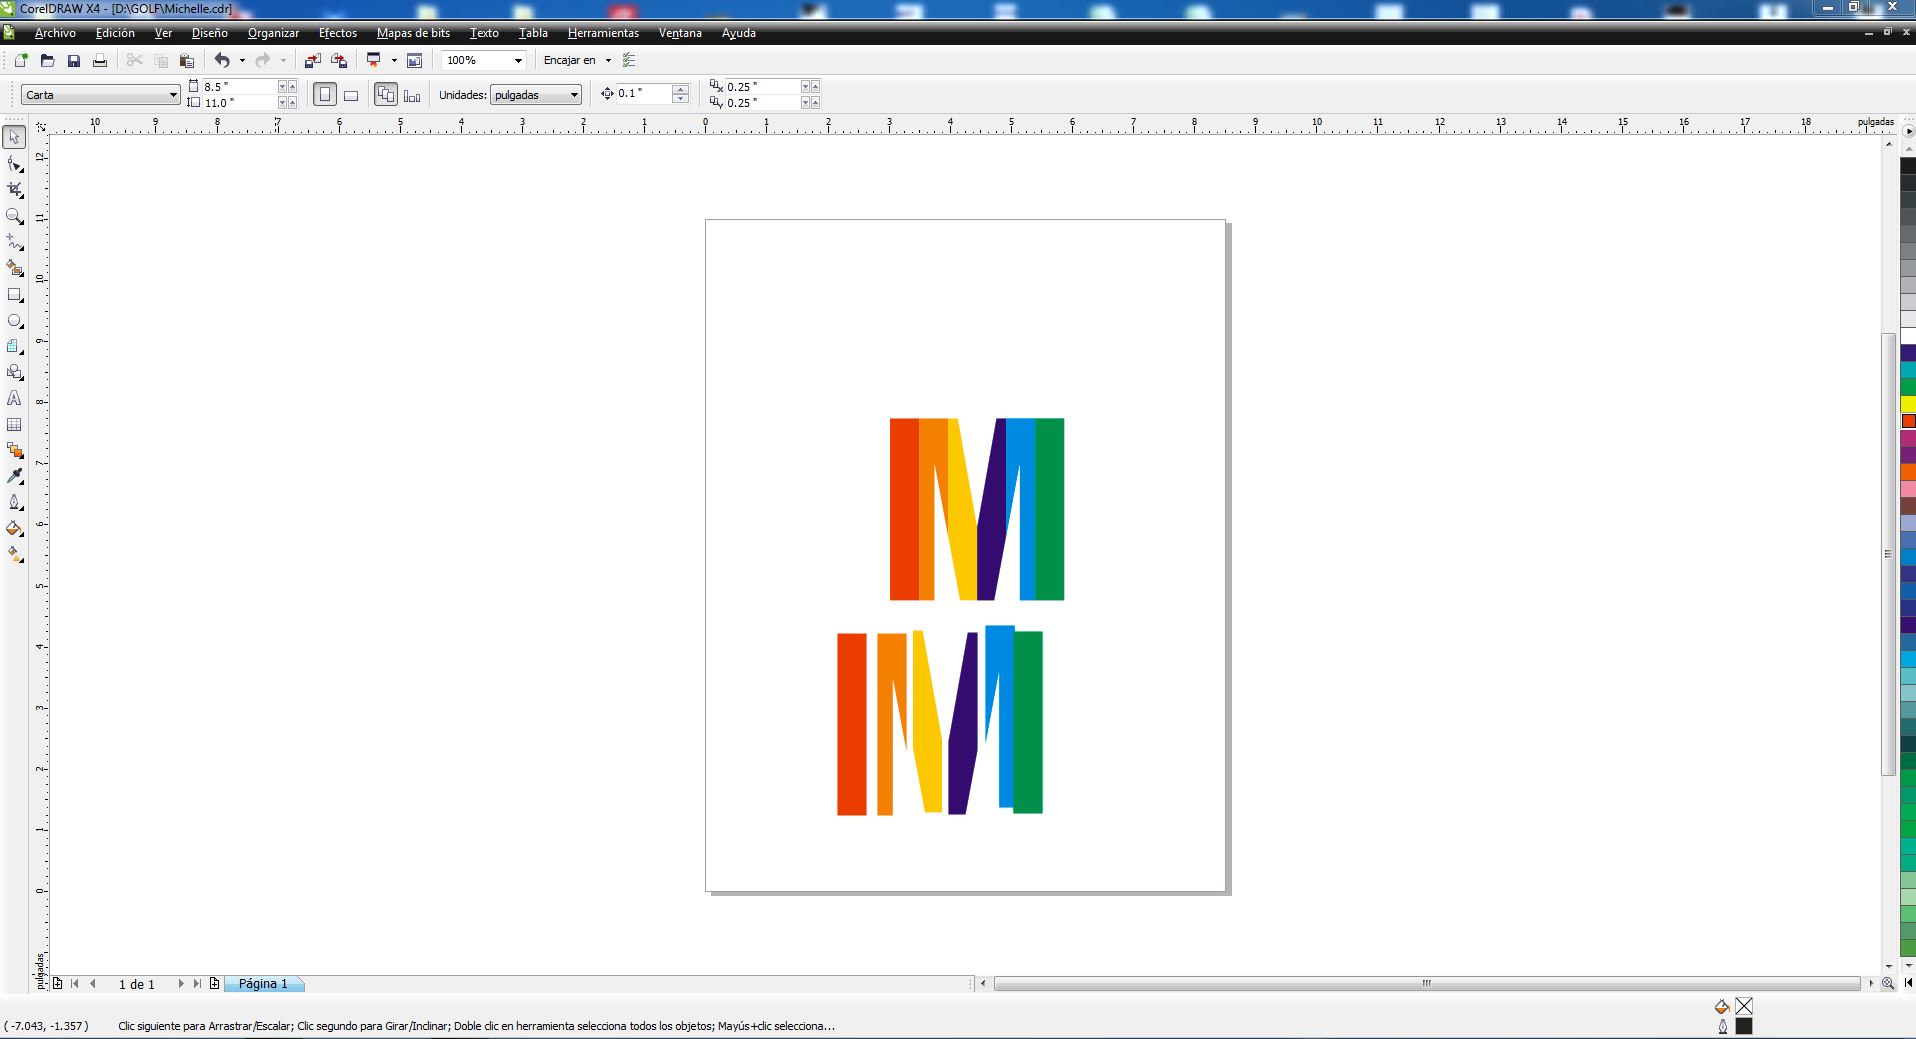Select the Página 1 tab

point(262,984)
